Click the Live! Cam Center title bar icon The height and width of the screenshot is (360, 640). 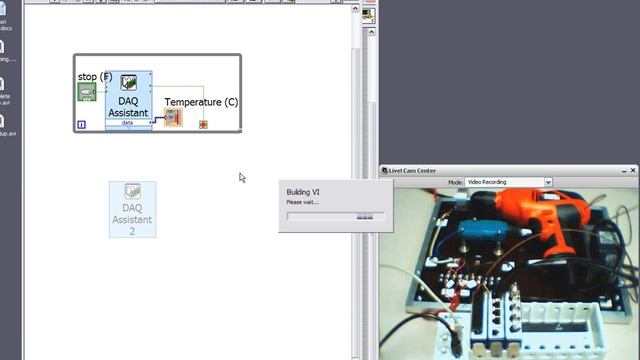tap(384, 171)
